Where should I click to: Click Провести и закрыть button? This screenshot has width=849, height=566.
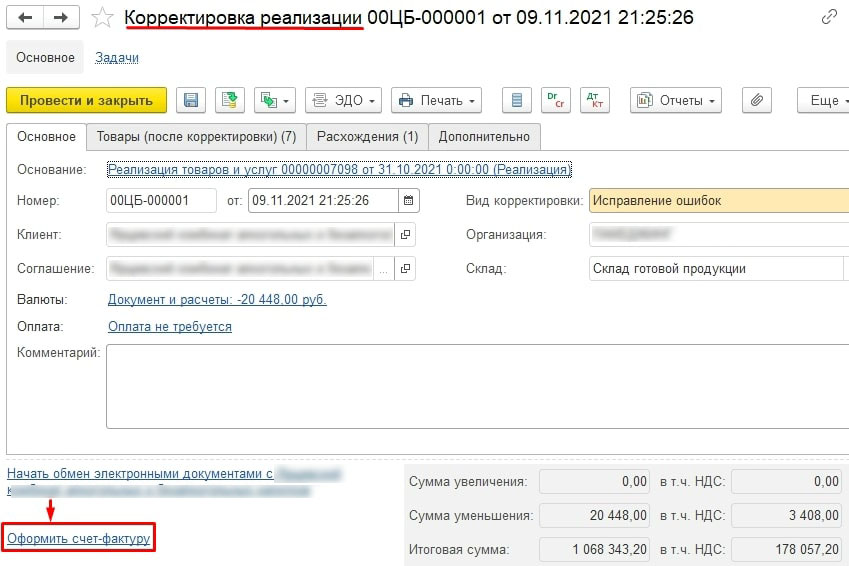[86, 100]
